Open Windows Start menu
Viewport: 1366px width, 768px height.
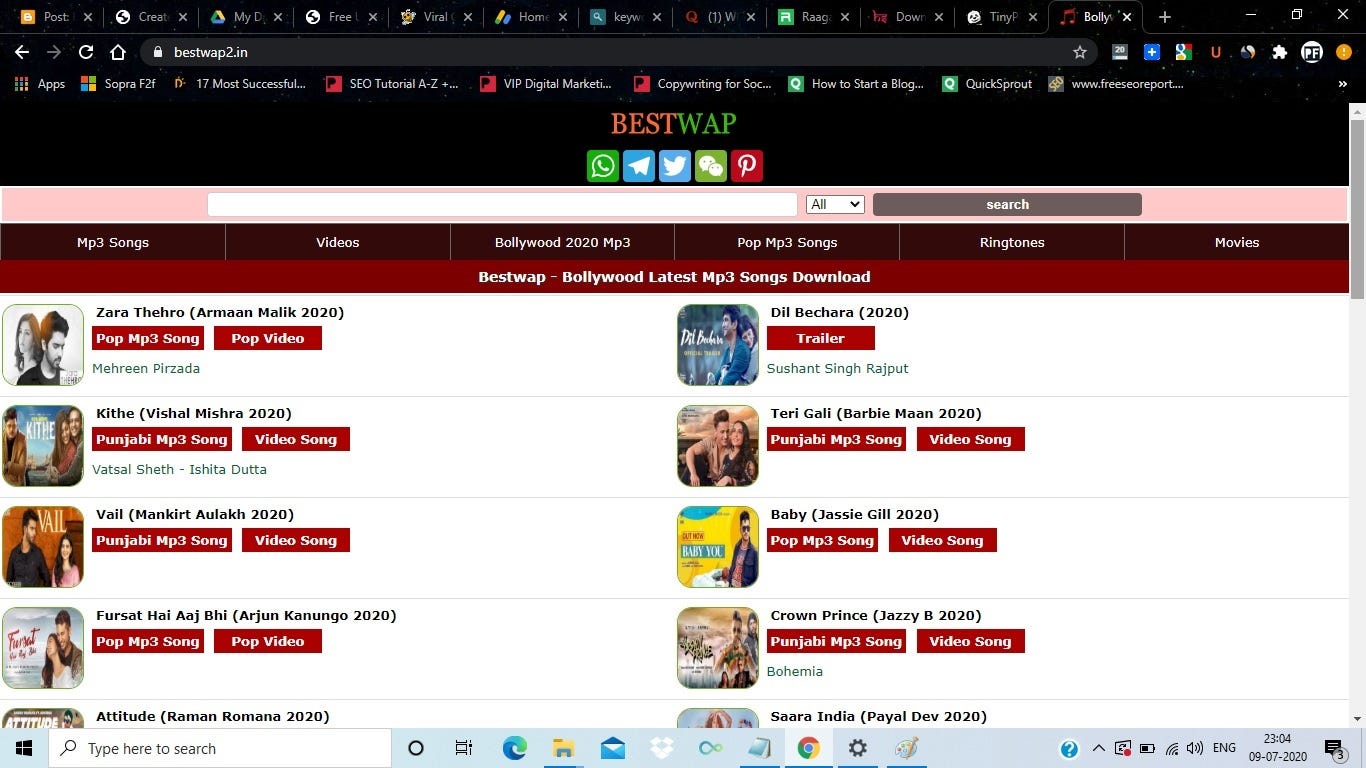coord(24,748)
